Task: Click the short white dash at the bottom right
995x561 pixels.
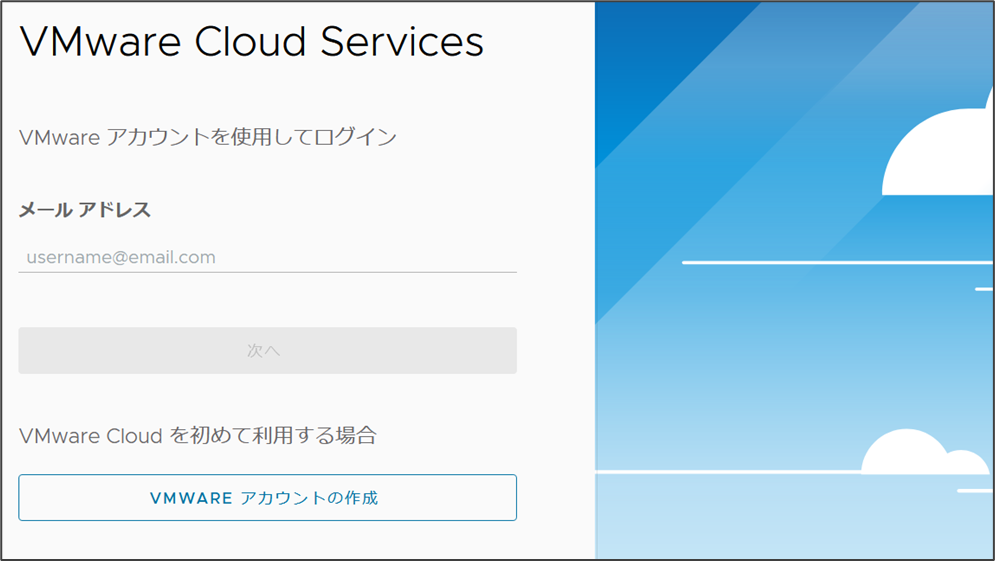Action: point(974,491)
